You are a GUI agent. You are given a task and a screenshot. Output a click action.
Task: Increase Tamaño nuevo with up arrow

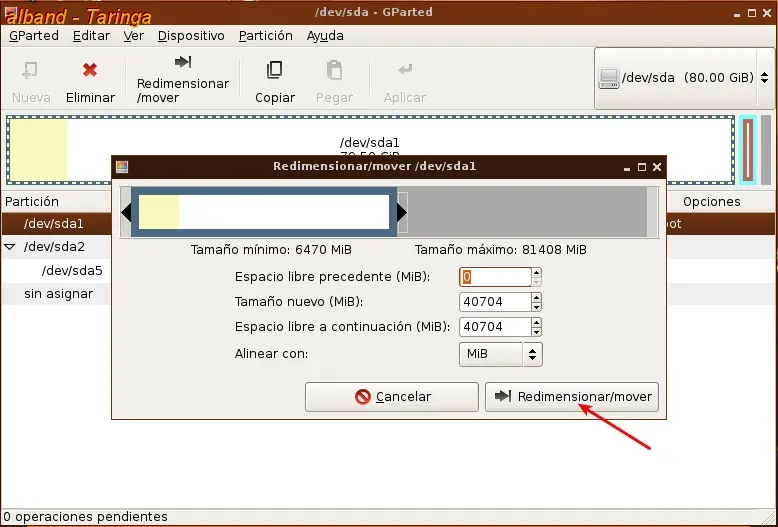coord(536,297)
